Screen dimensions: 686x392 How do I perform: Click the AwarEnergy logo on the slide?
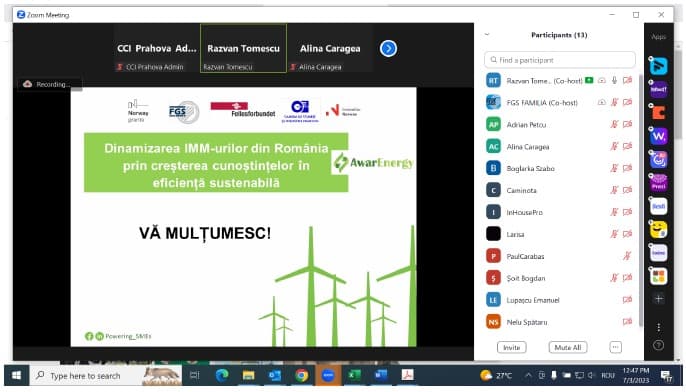pos(373,163)
